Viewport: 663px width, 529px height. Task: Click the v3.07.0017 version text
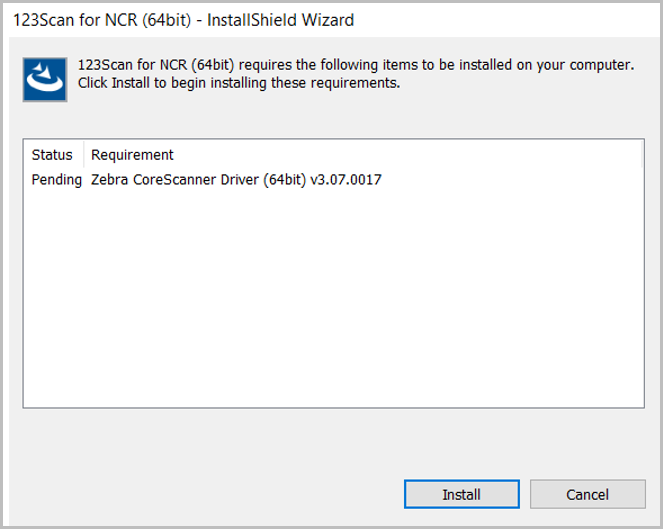[346, 180]
